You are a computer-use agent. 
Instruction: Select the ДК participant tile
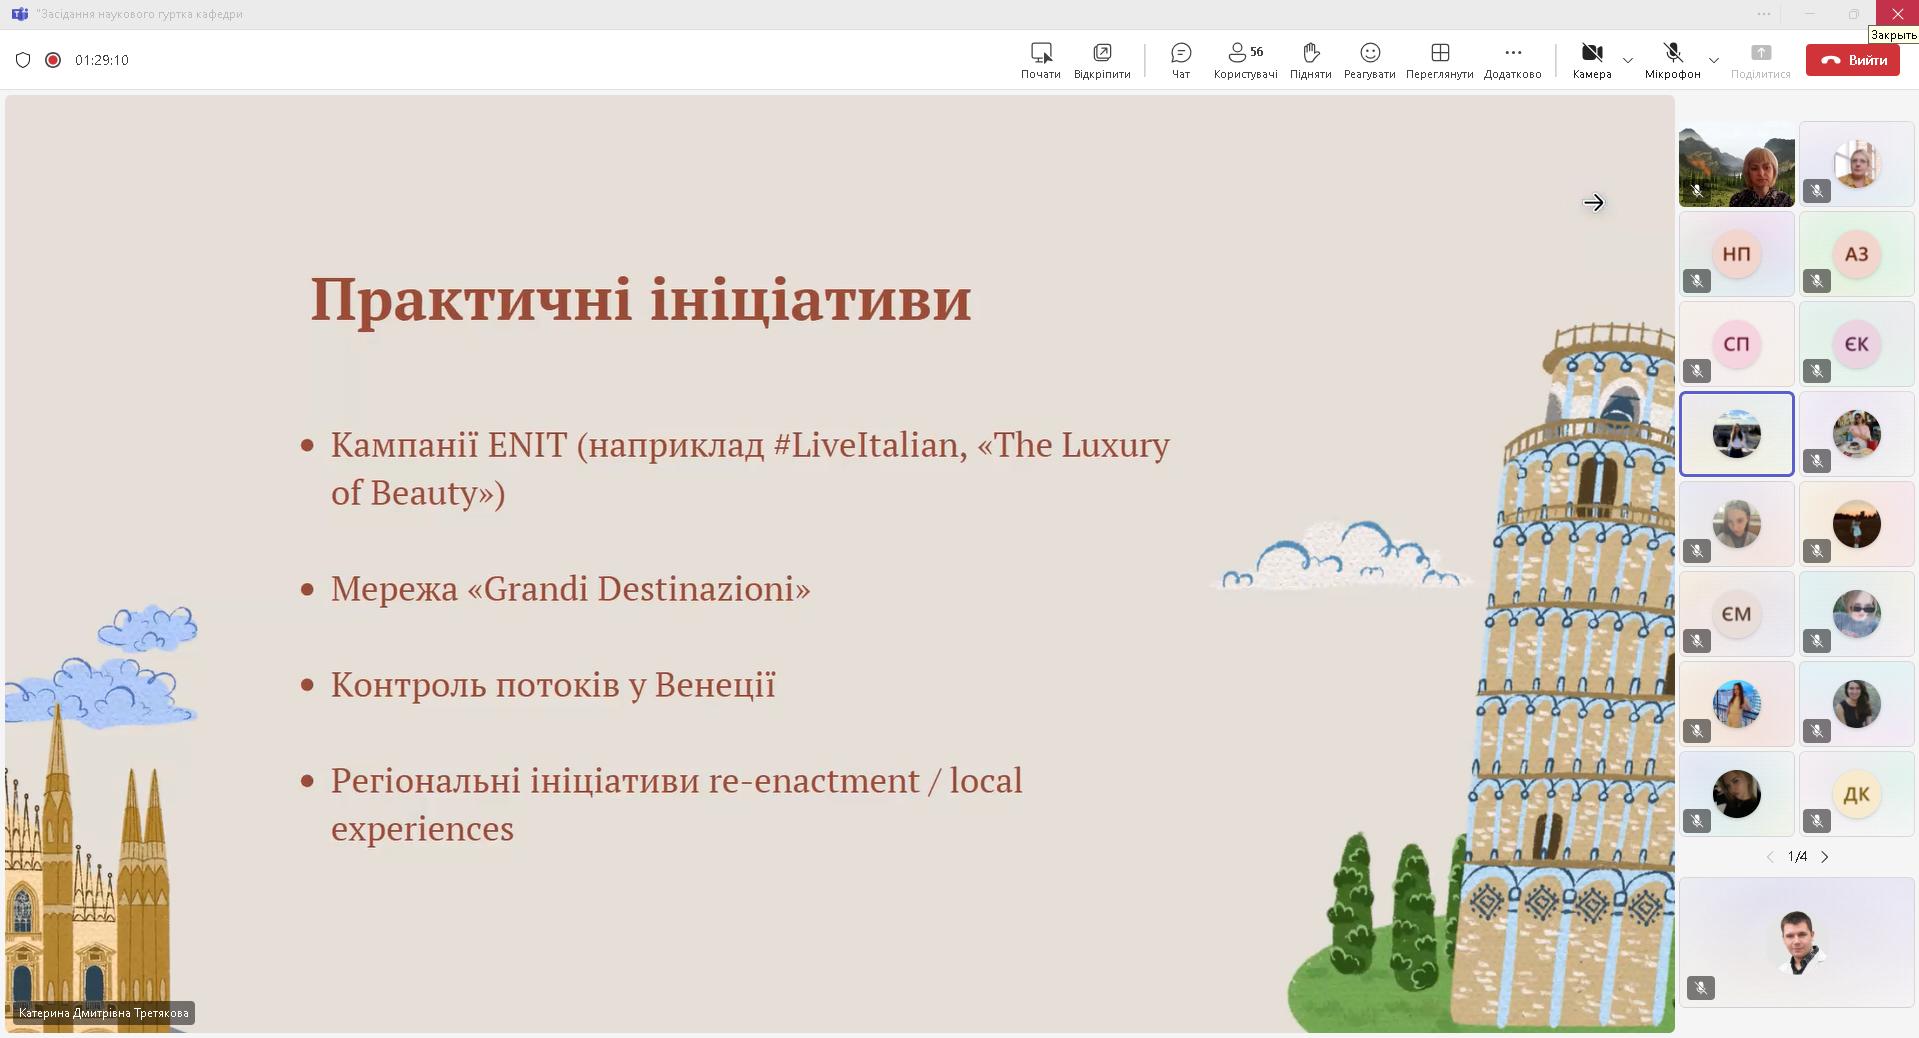coord(1857,794)
